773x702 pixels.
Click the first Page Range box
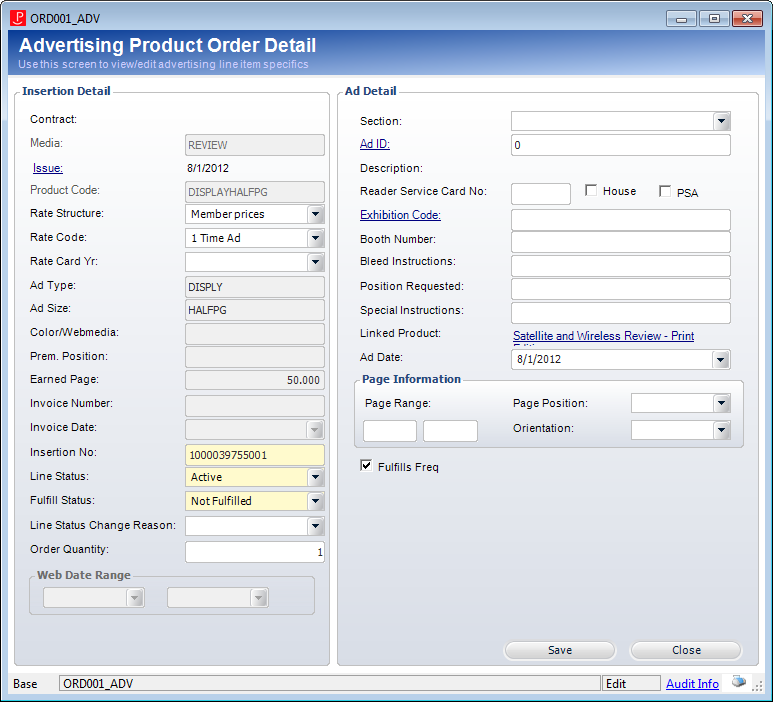pyautogui.click(x=390, y=431)
